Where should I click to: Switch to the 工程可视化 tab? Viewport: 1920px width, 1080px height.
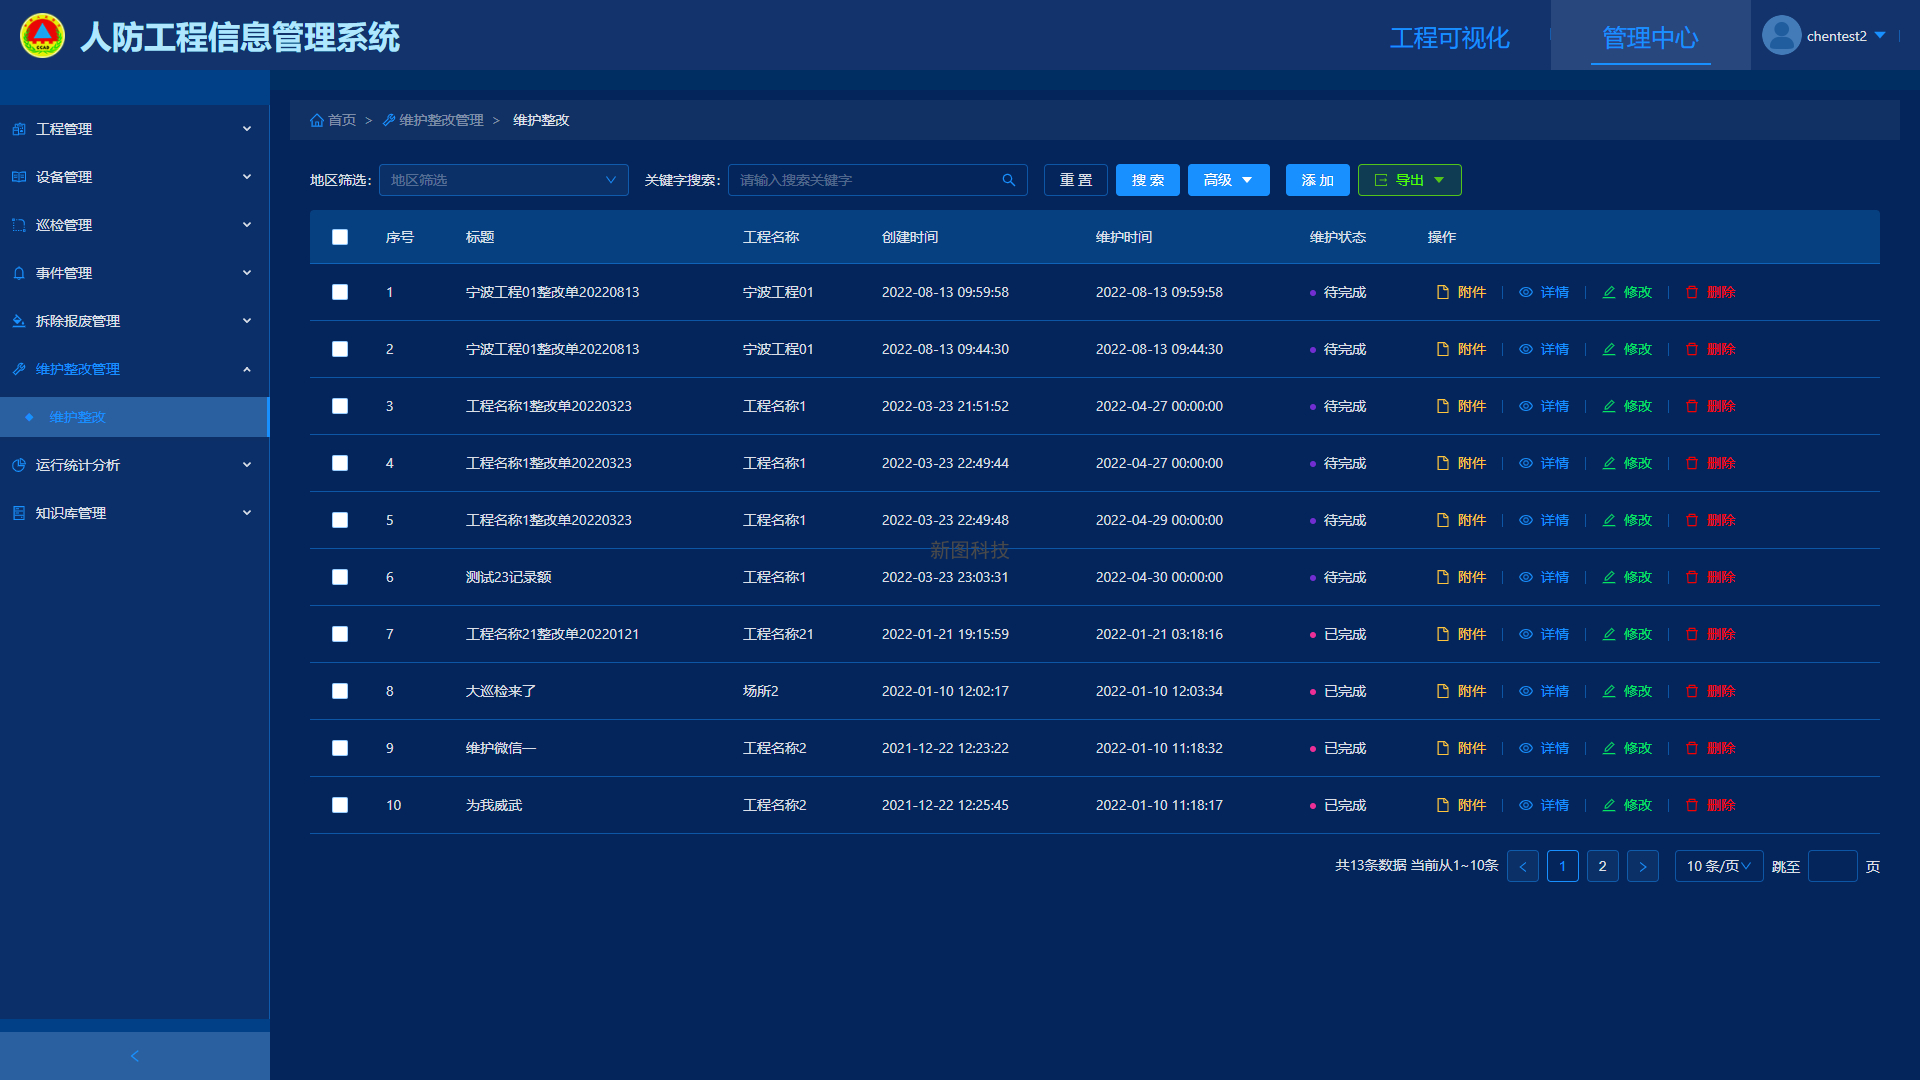[x=1449, y=38]
